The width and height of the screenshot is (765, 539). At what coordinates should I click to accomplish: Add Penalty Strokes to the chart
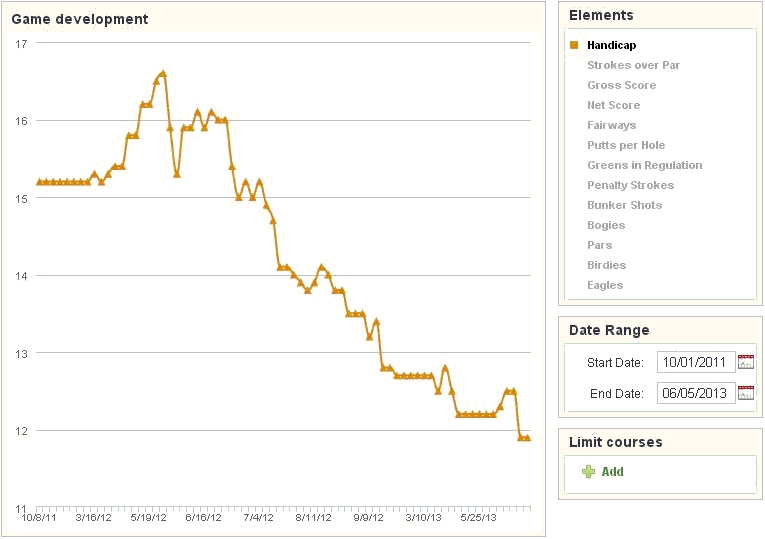tap(630, 185)
